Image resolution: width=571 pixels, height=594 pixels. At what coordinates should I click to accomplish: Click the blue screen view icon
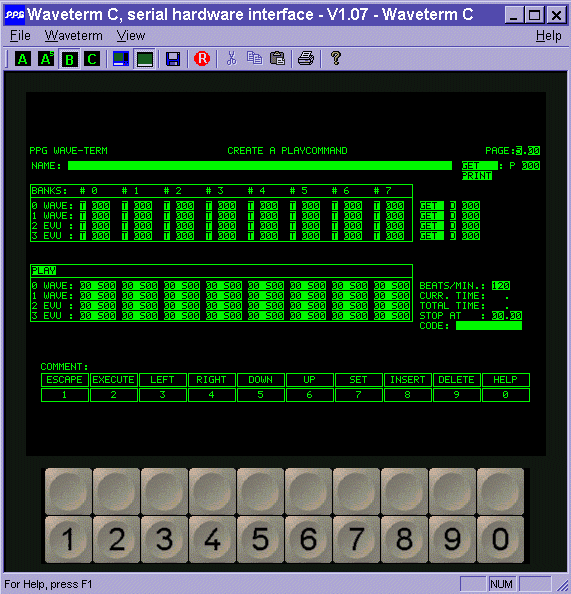coord(121,59)
